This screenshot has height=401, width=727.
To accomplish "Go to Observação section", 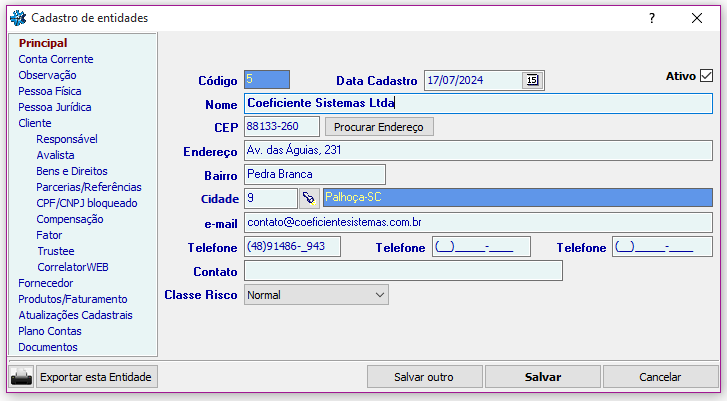I will tap(47, 75).
